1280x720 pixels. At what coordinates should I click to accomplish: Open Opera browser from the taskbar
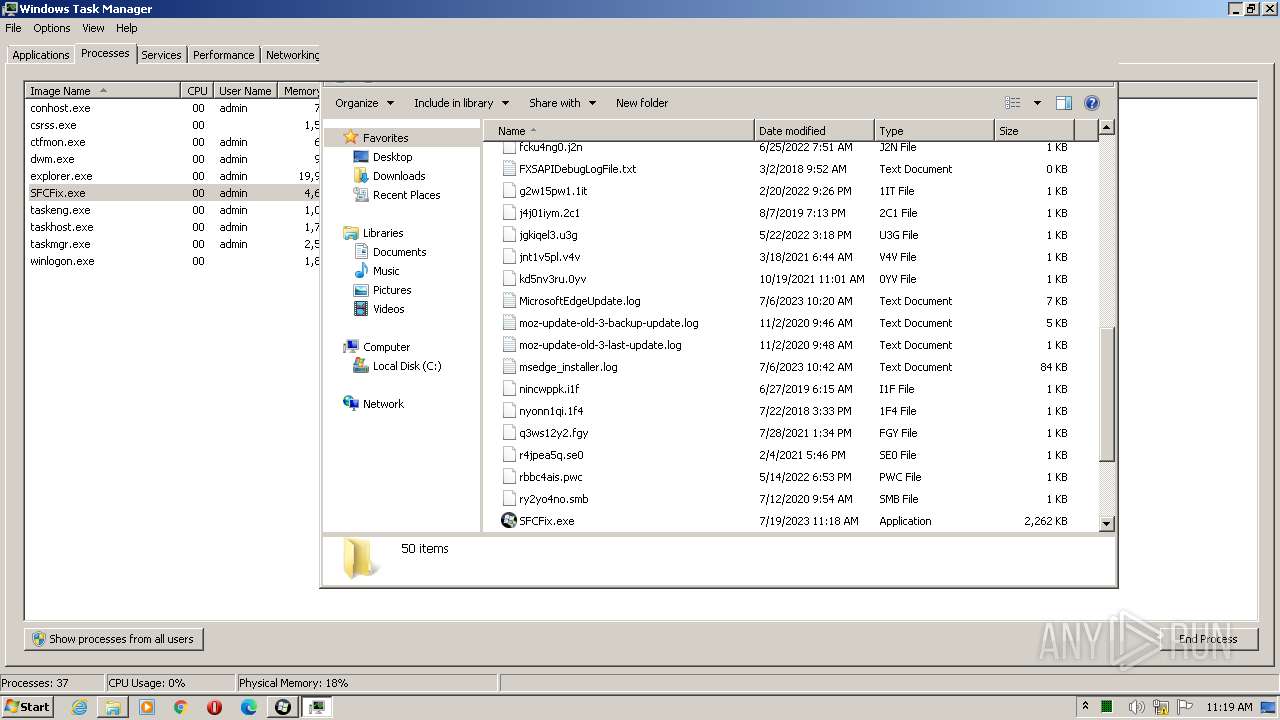tap(214, 707)
